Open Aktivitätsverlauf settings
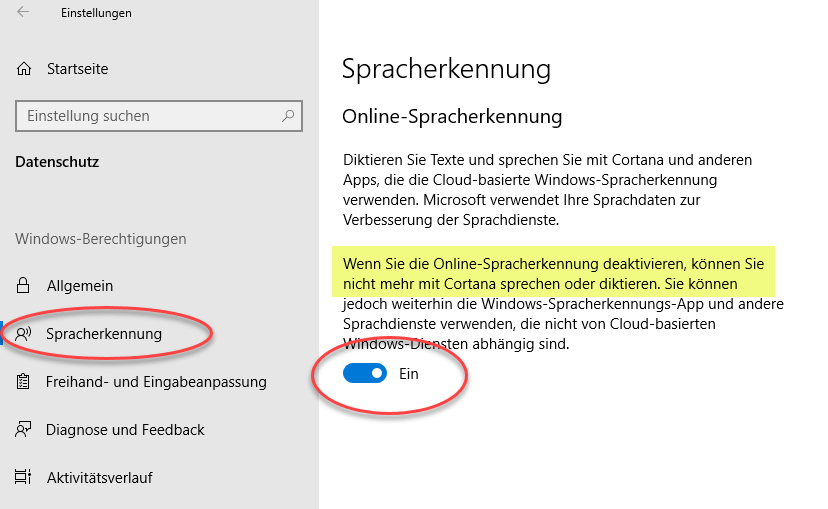Viewport: 828px width, 509px height. pyautogui.click(x=99, y=478)
